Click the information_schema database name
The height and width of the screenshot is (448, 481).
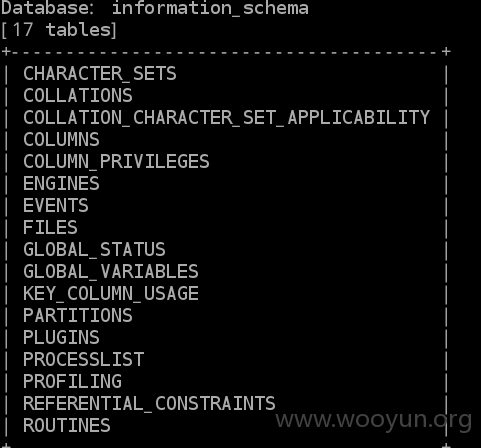pyautogui.click(x=210, y=8)
